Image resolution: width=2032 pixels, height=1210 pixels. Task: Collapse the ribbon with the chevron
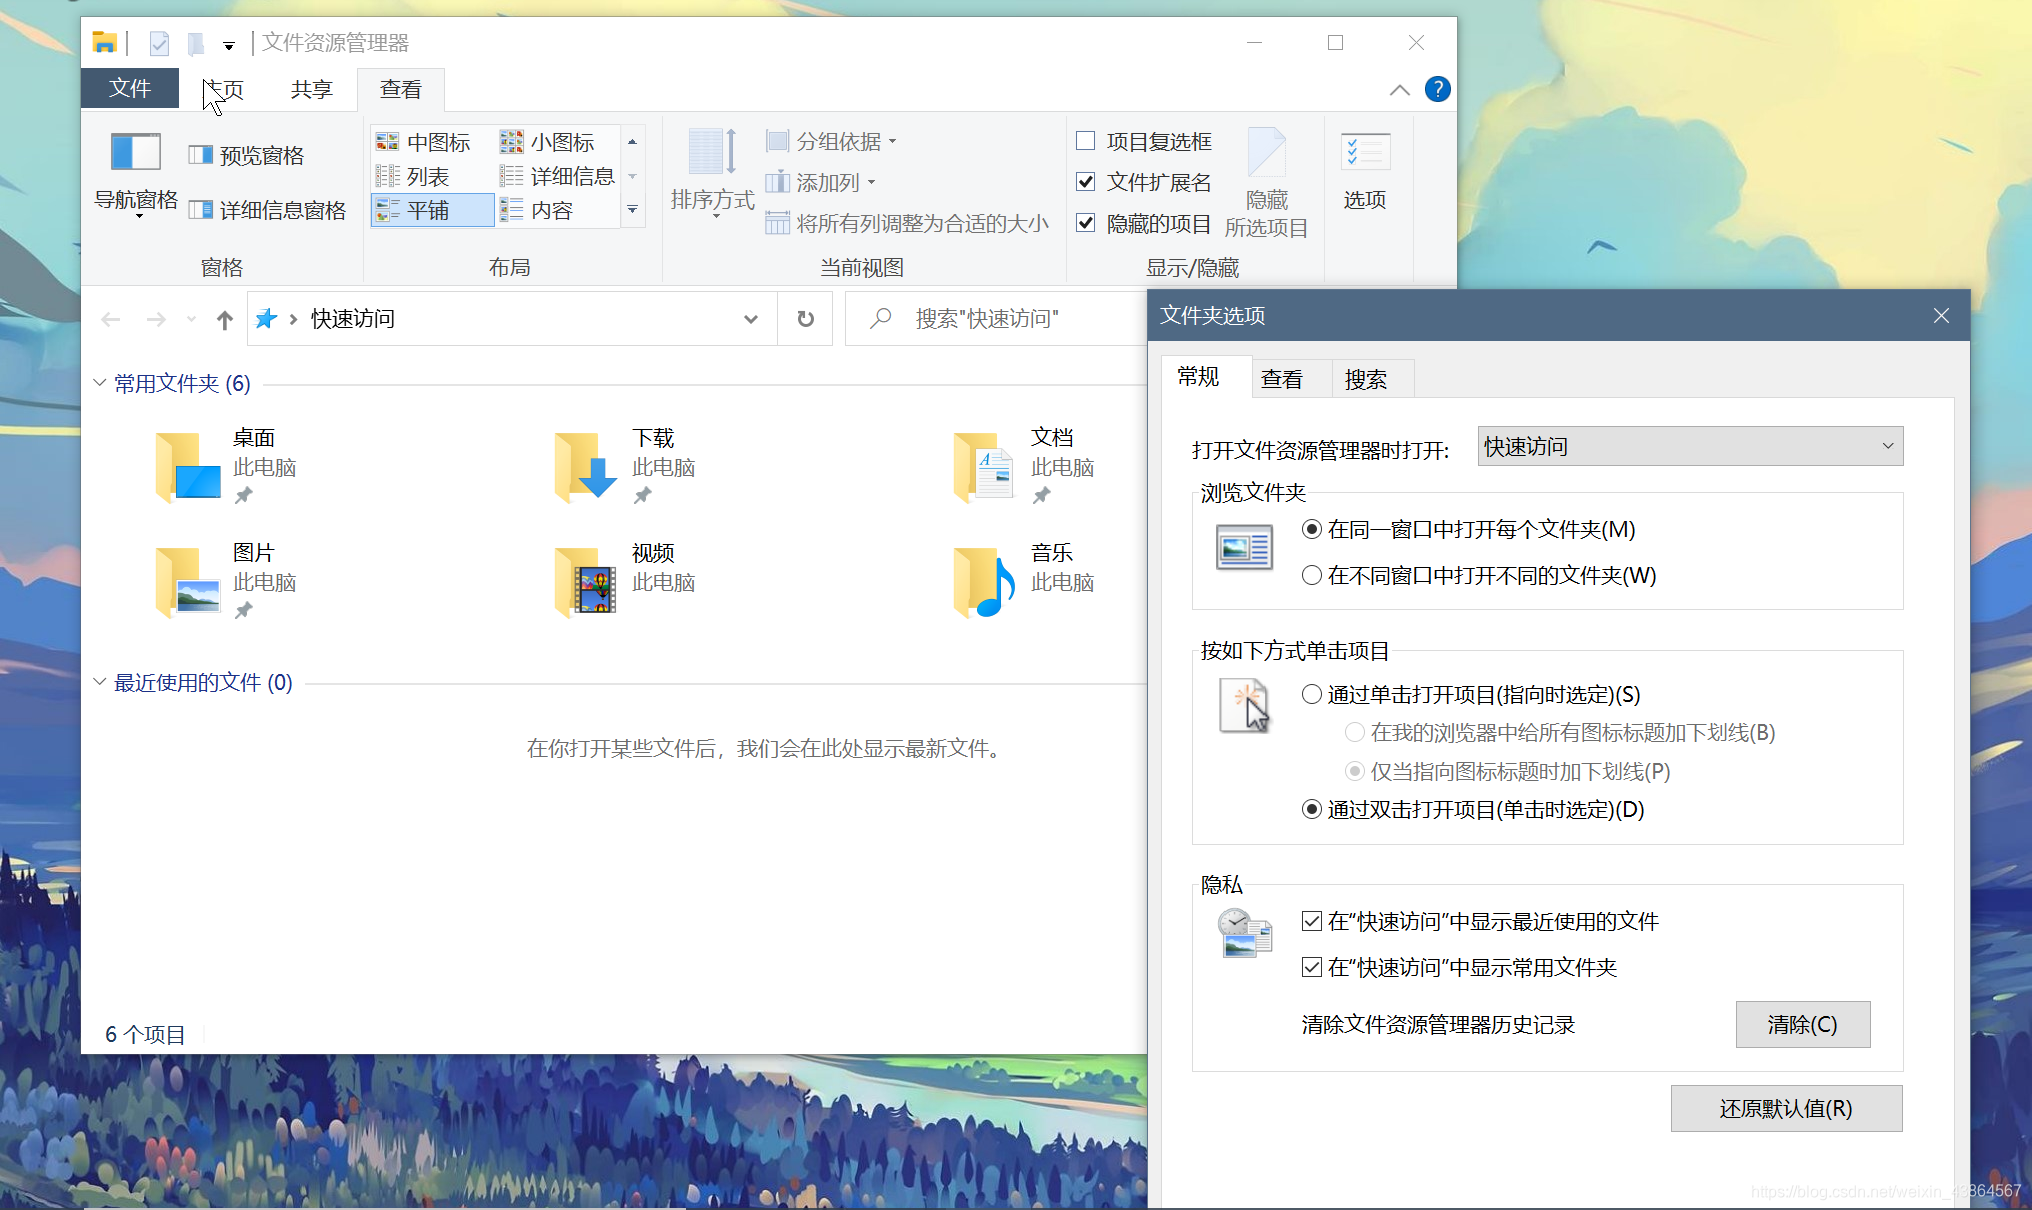click(x=1399, y=90)
